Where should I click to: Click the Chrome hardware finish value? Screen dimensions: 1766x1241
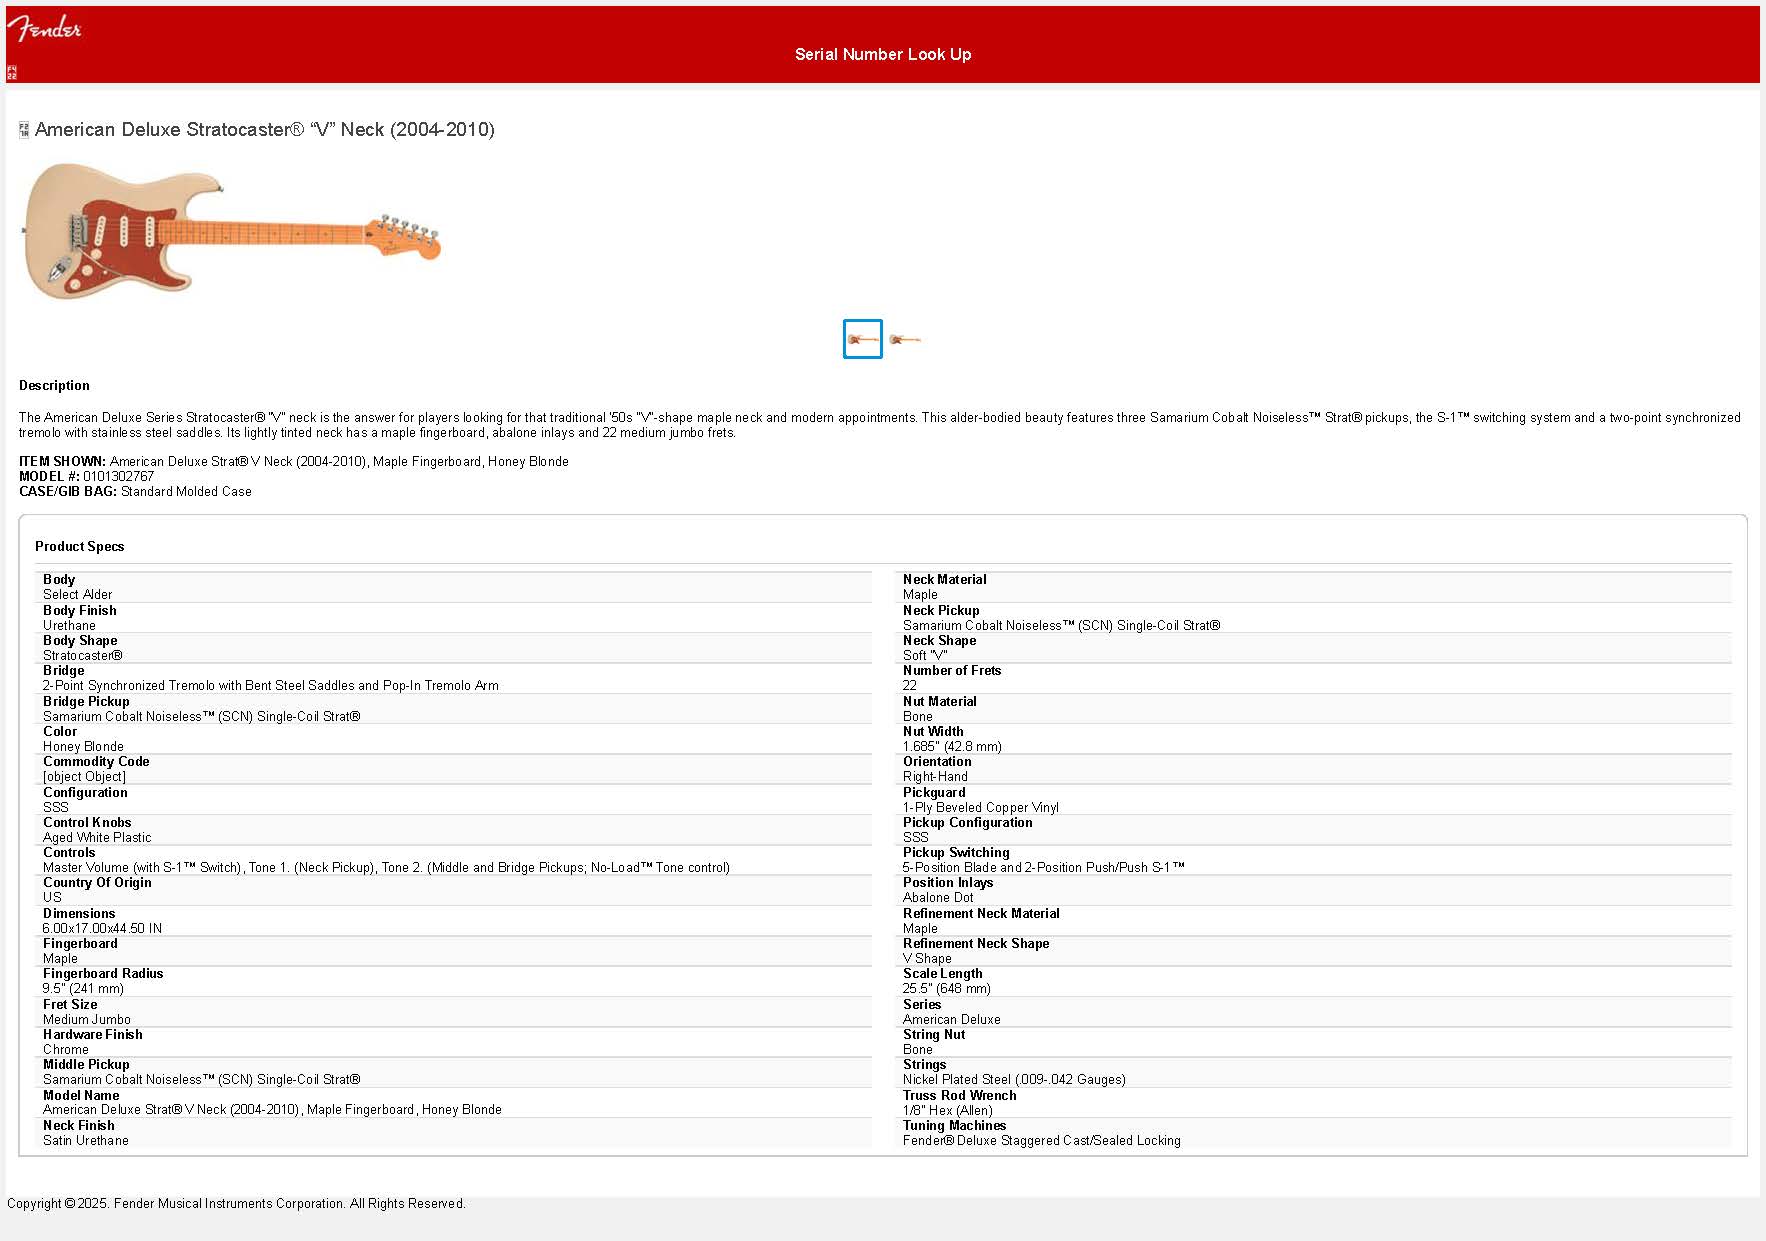click(x=66, y=1049)
